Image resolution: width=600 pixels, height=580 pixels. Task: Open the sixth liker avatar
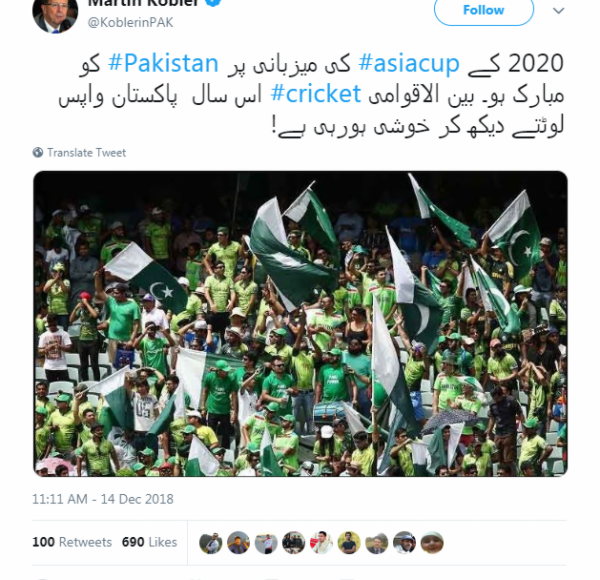pyautogui.click(x=349, y=543)
